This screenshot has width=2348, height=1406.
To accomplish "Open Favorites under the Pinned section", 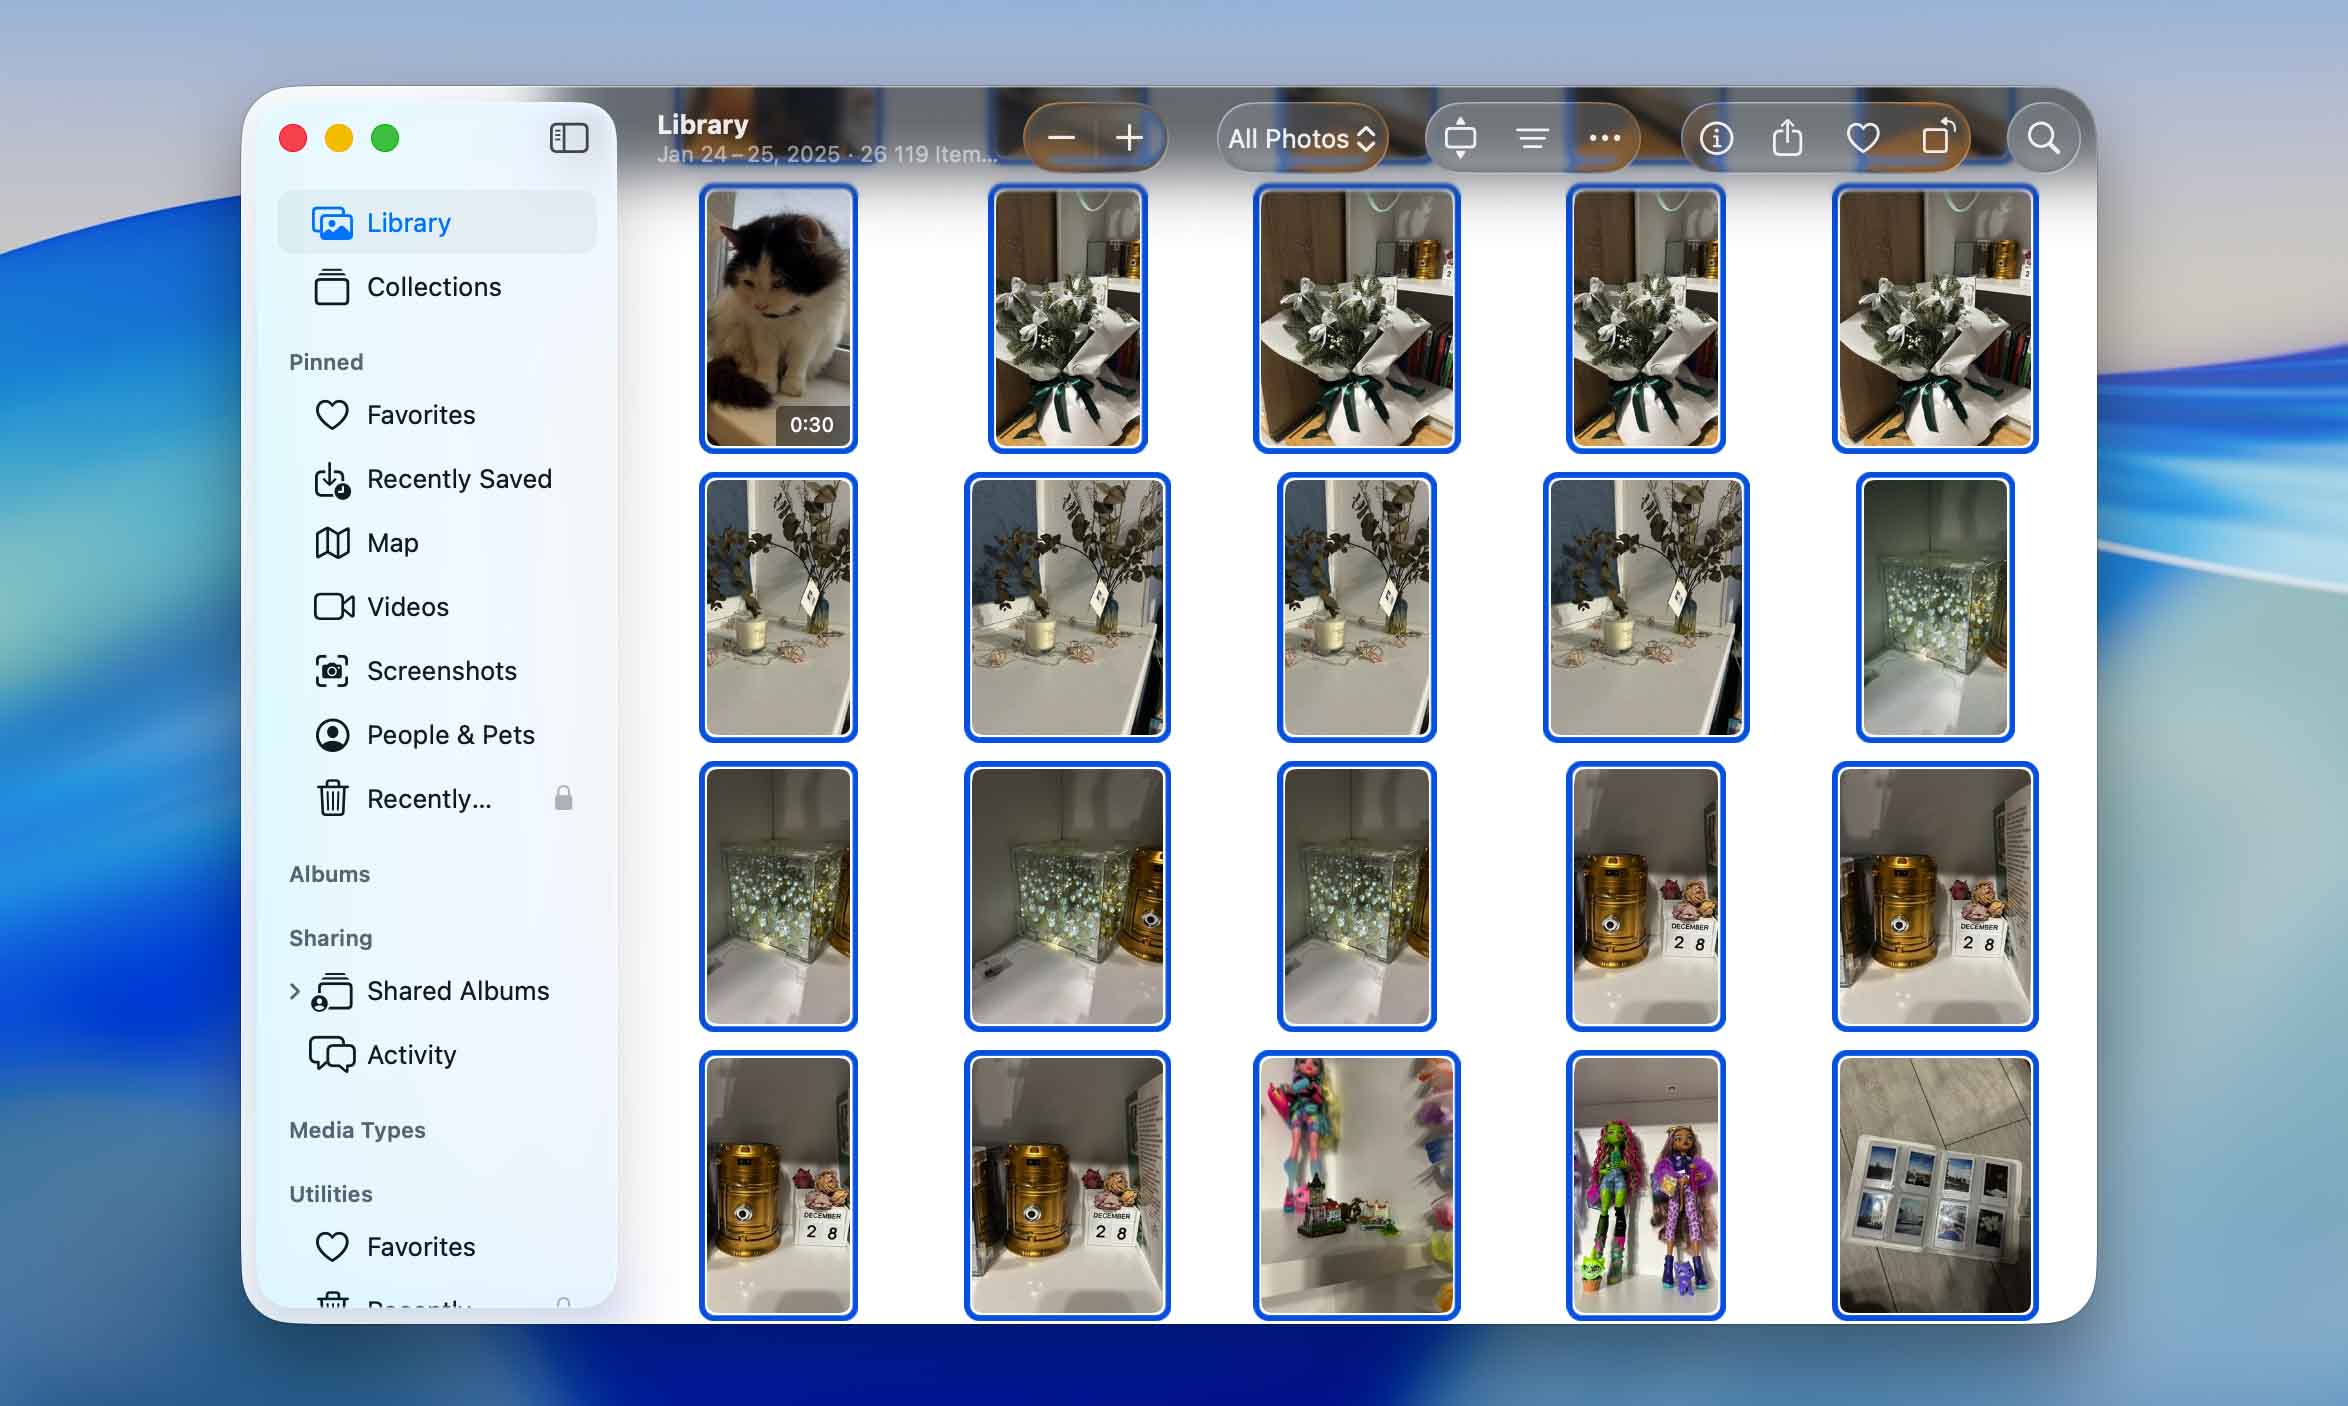I will [437, 415].
